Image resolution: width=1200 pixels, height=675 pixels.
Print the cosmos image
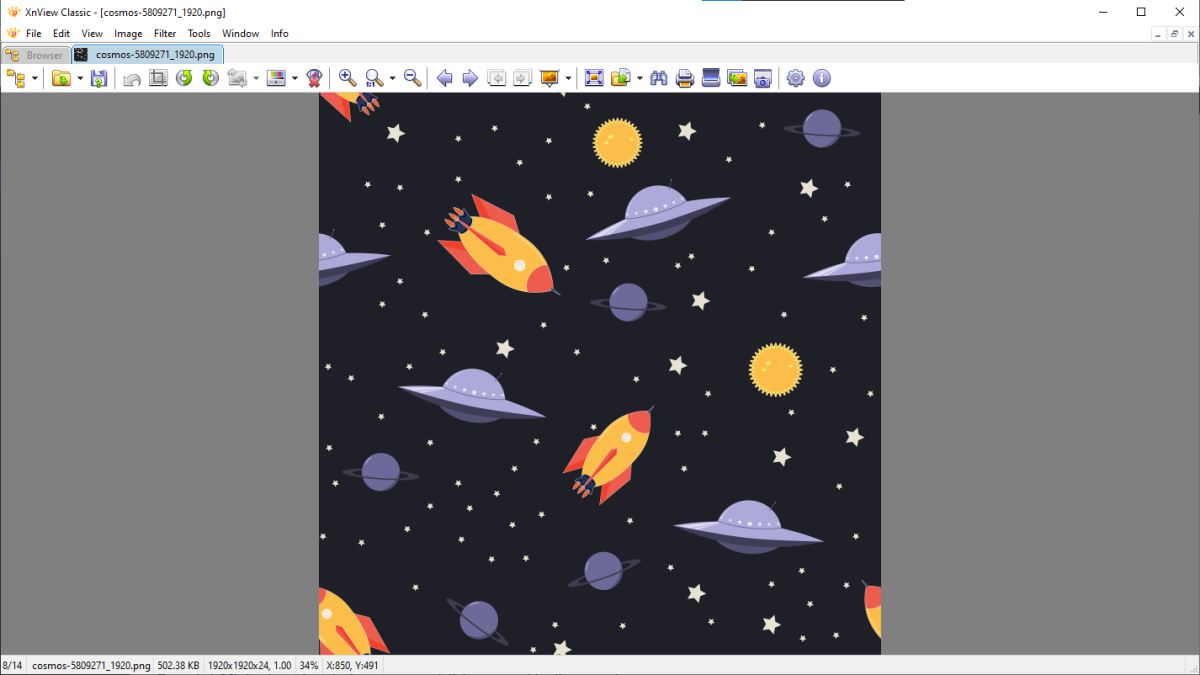point(684,77)
